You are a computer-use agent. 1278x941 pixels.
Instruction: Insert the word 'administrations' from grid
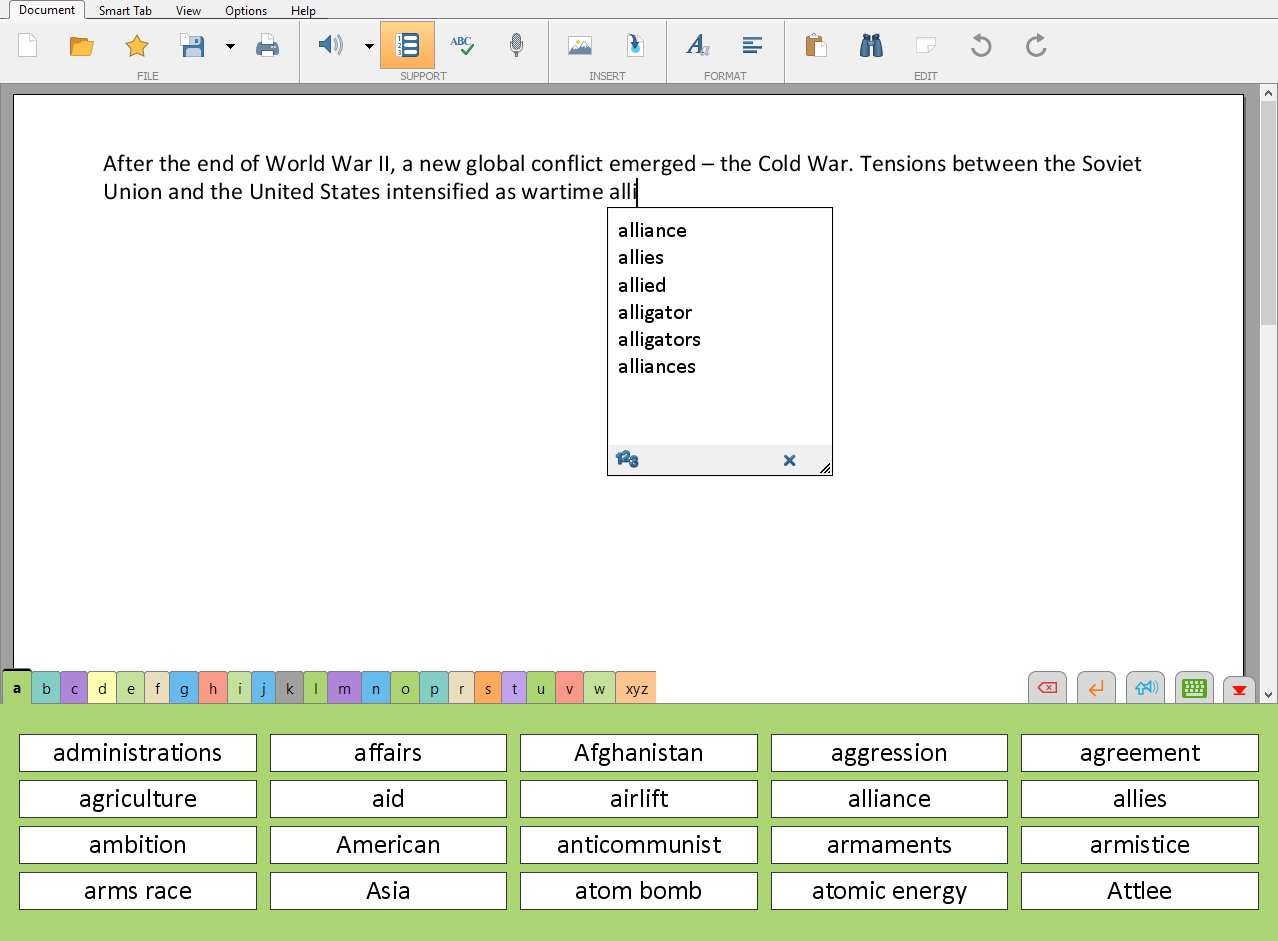click(x=138, y=753)
